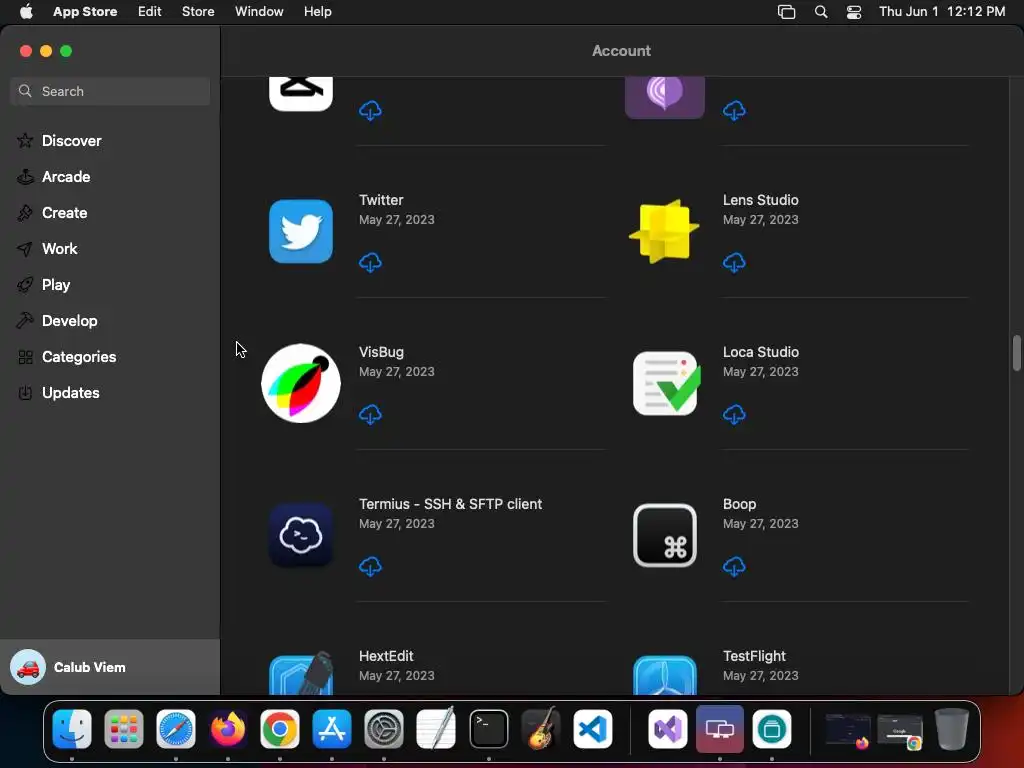The image size is (1024, 768).
Task: Open the Store menu
Action: pyautogui.click(x=198, y=12)
